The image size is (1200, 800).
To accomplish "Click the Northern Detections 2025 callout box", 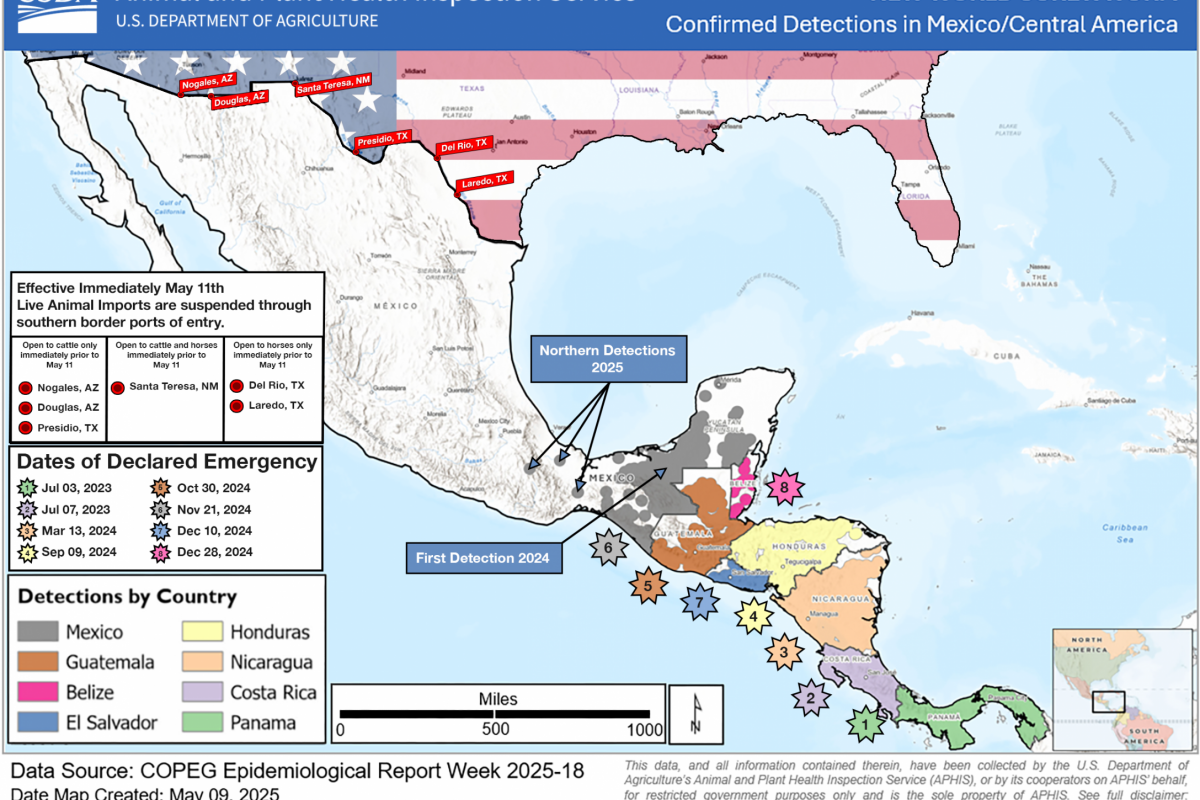I will 607,359.
